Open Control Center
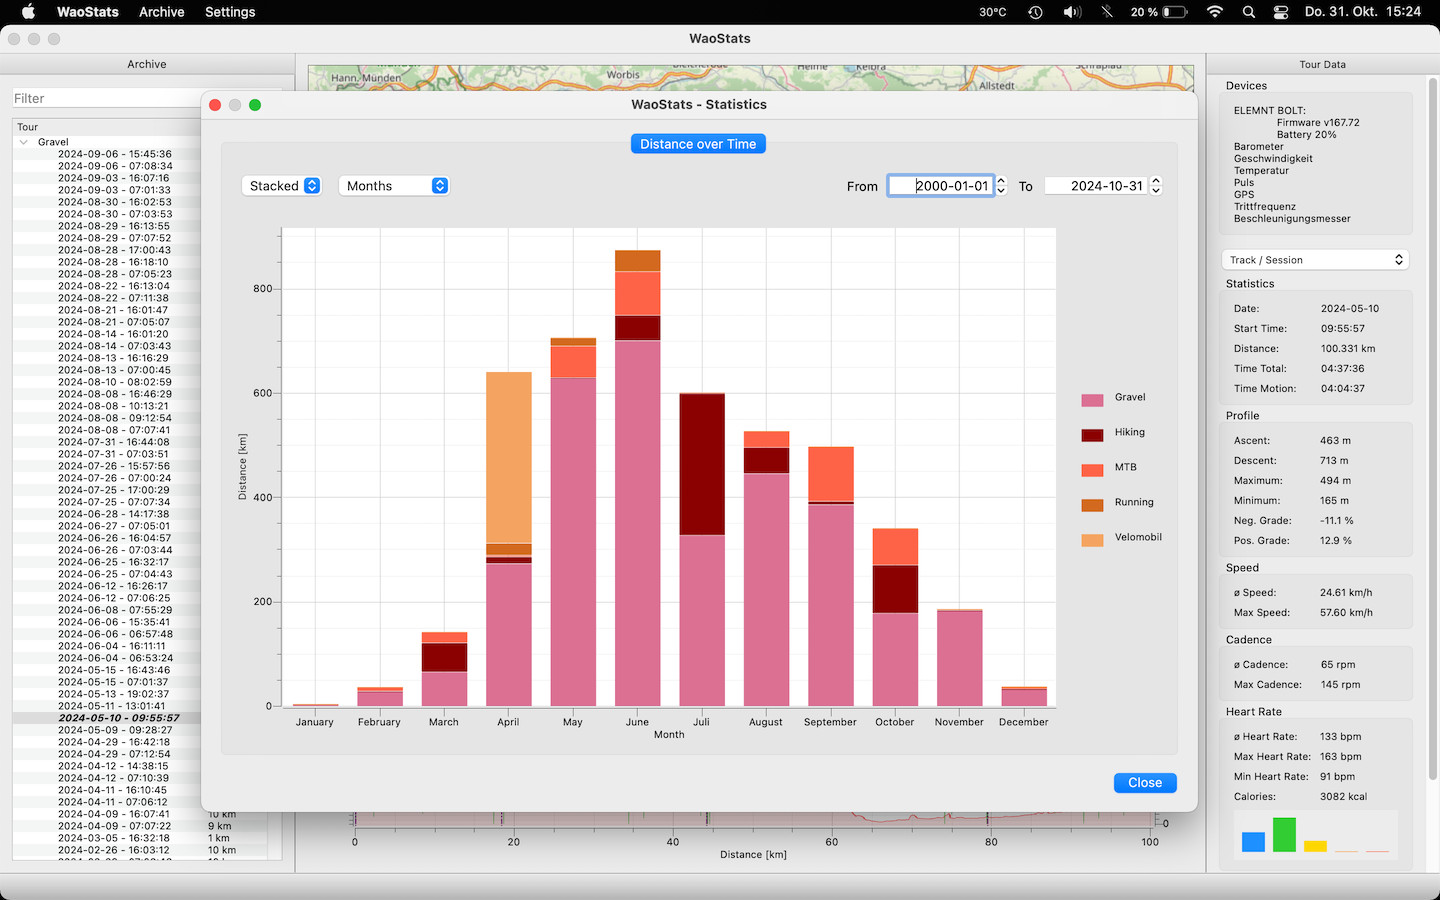Screen dimensions: 1440x900 [x=1281, y=12]
